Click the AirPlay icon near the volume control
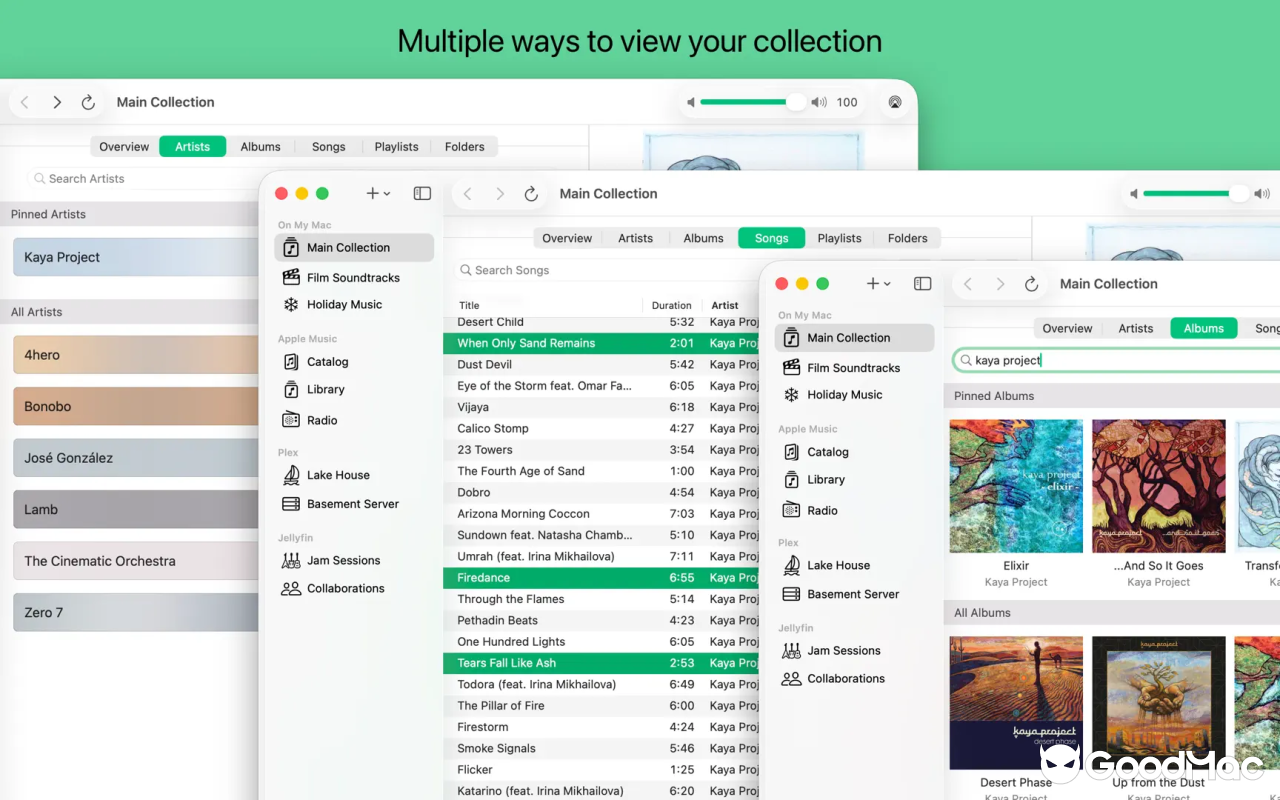The width and height of the screenshot is (1280, 800). click(895, 101)
